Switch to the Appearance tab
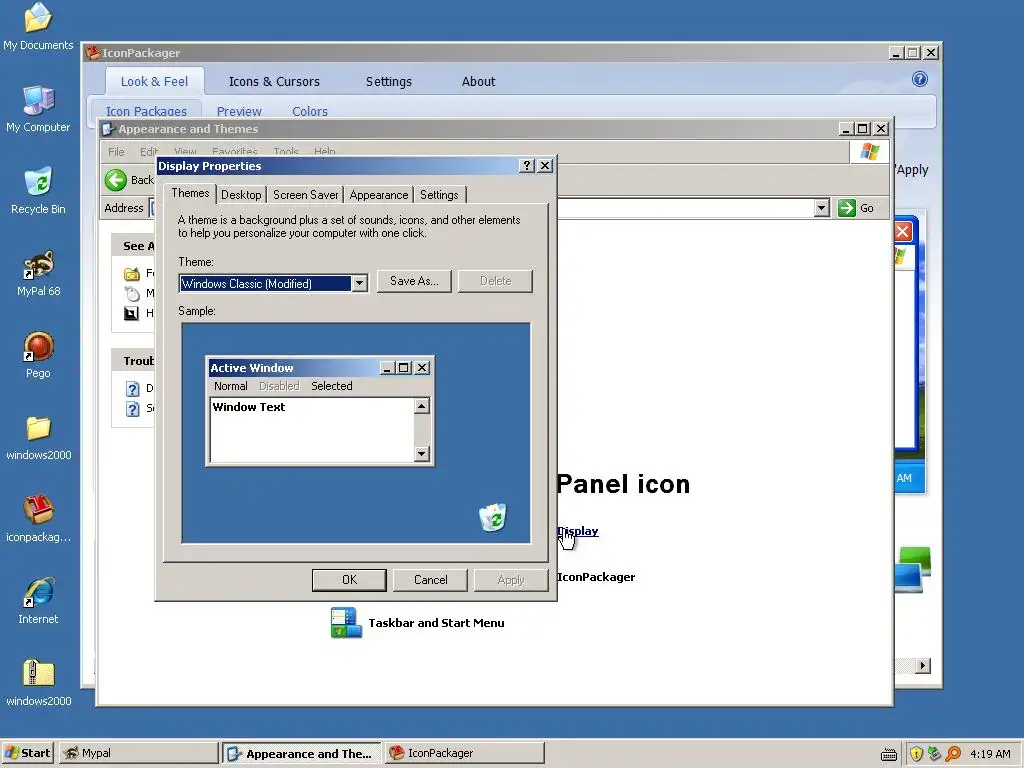Image resolution: width=1024 pixels, height=768 pixels. (379, 195)
